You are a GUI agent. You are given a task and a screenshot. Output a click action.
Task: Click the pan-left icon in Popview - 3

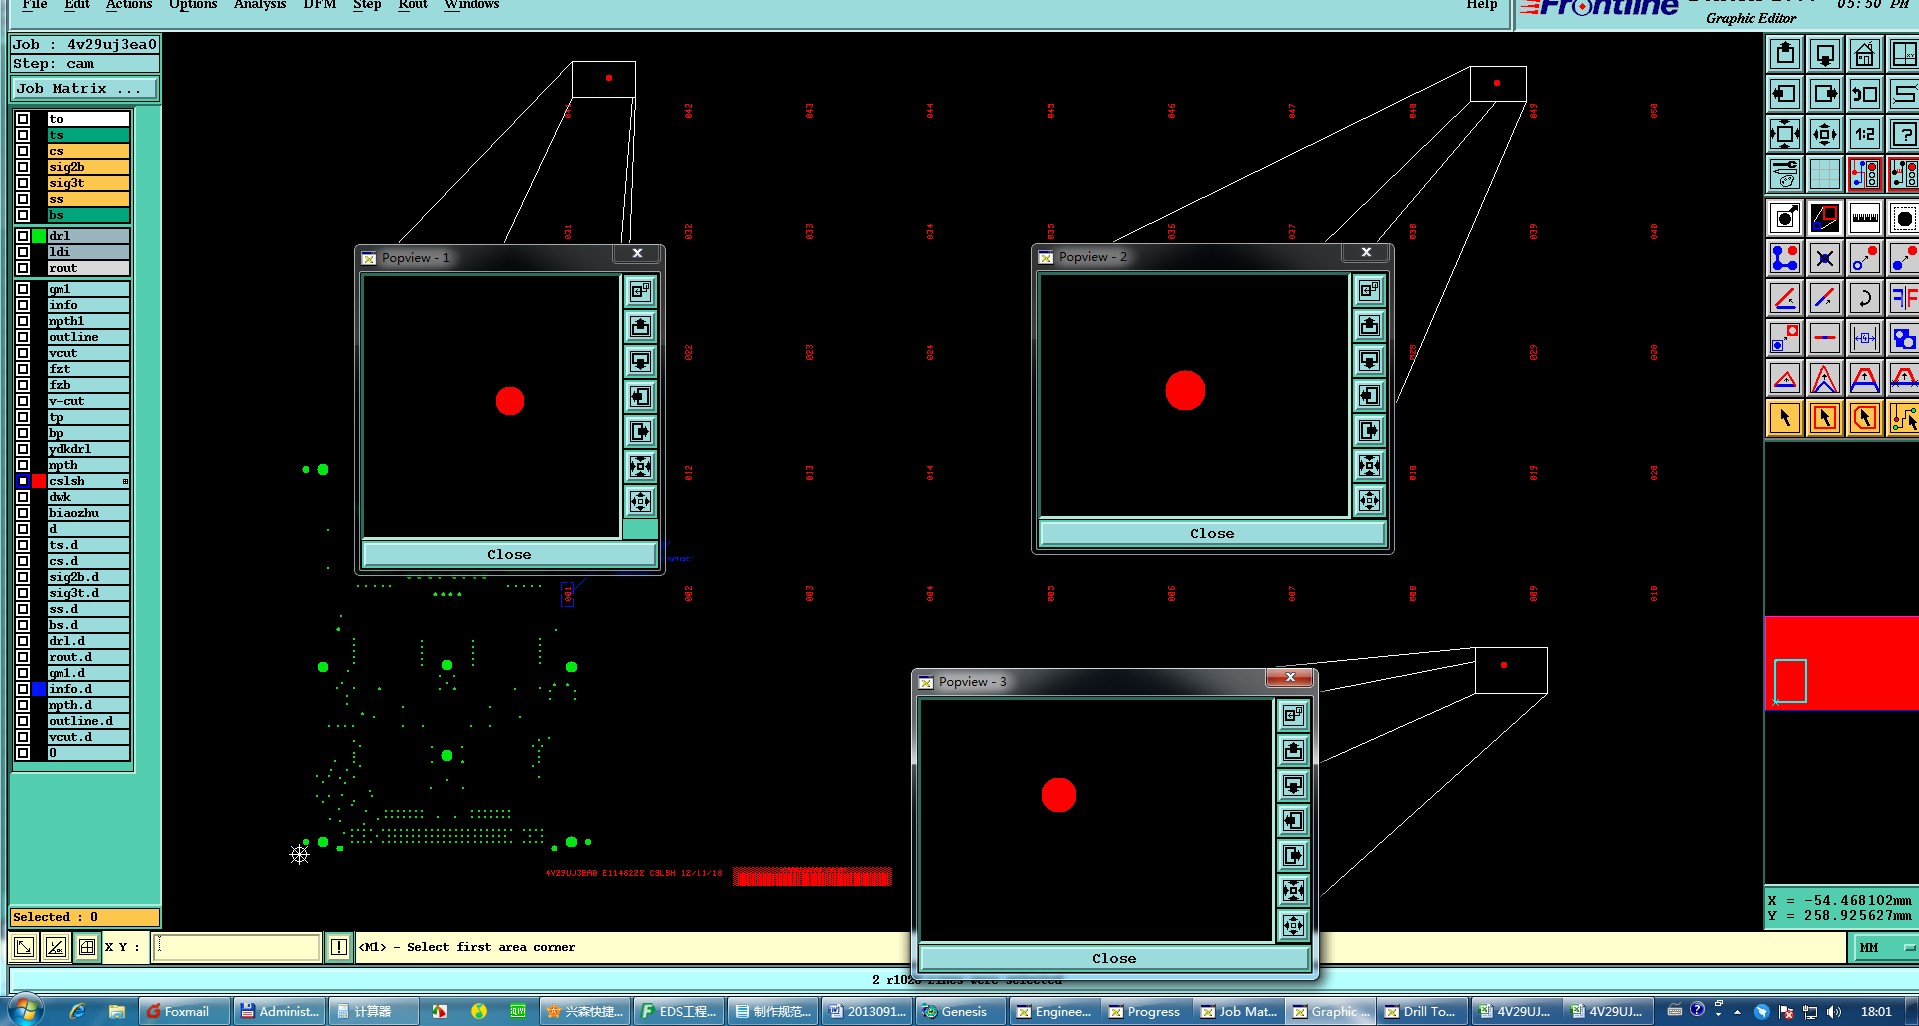pyautogui.click(x=1294, y=821)
